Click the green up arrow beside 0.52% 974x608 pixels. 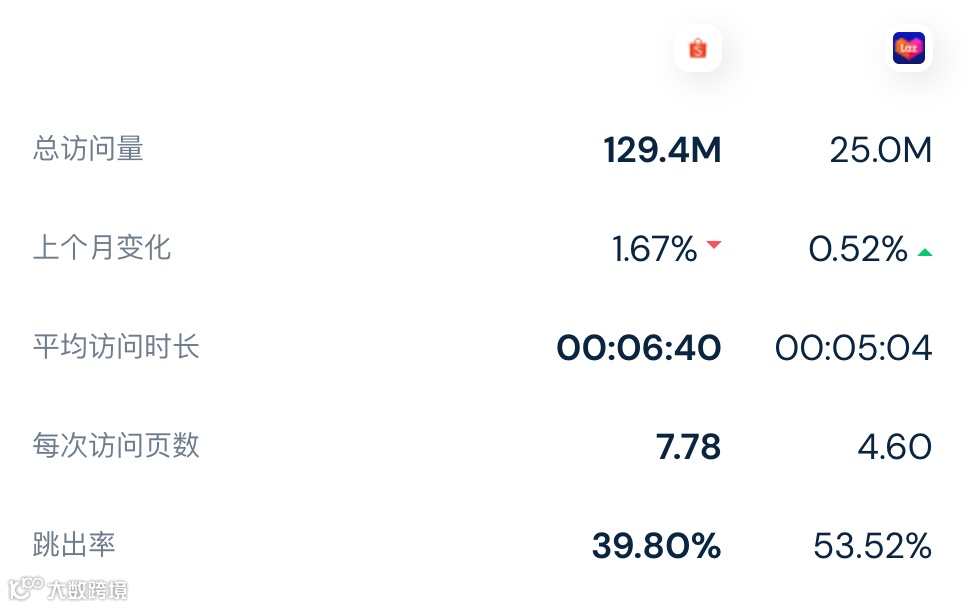tap(925, 252)
